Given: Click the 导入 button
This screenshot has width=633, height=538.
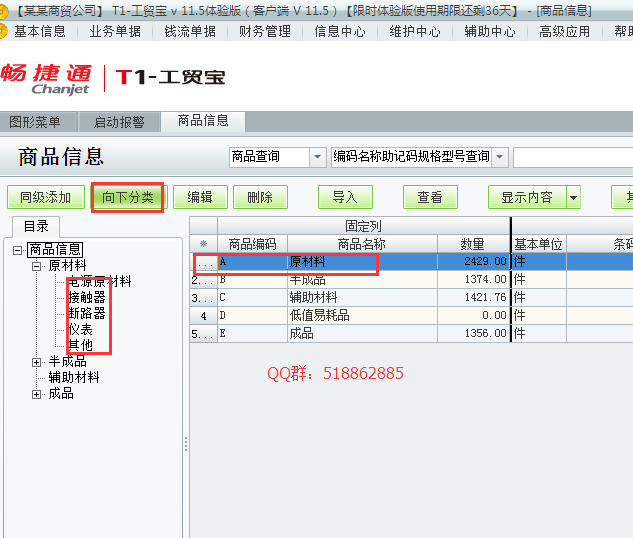Looking at the screenshot, I should point(345,197).
